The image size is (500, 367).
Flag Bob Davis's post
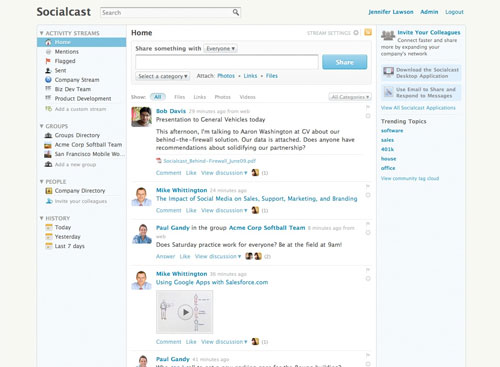coord(368,107)
